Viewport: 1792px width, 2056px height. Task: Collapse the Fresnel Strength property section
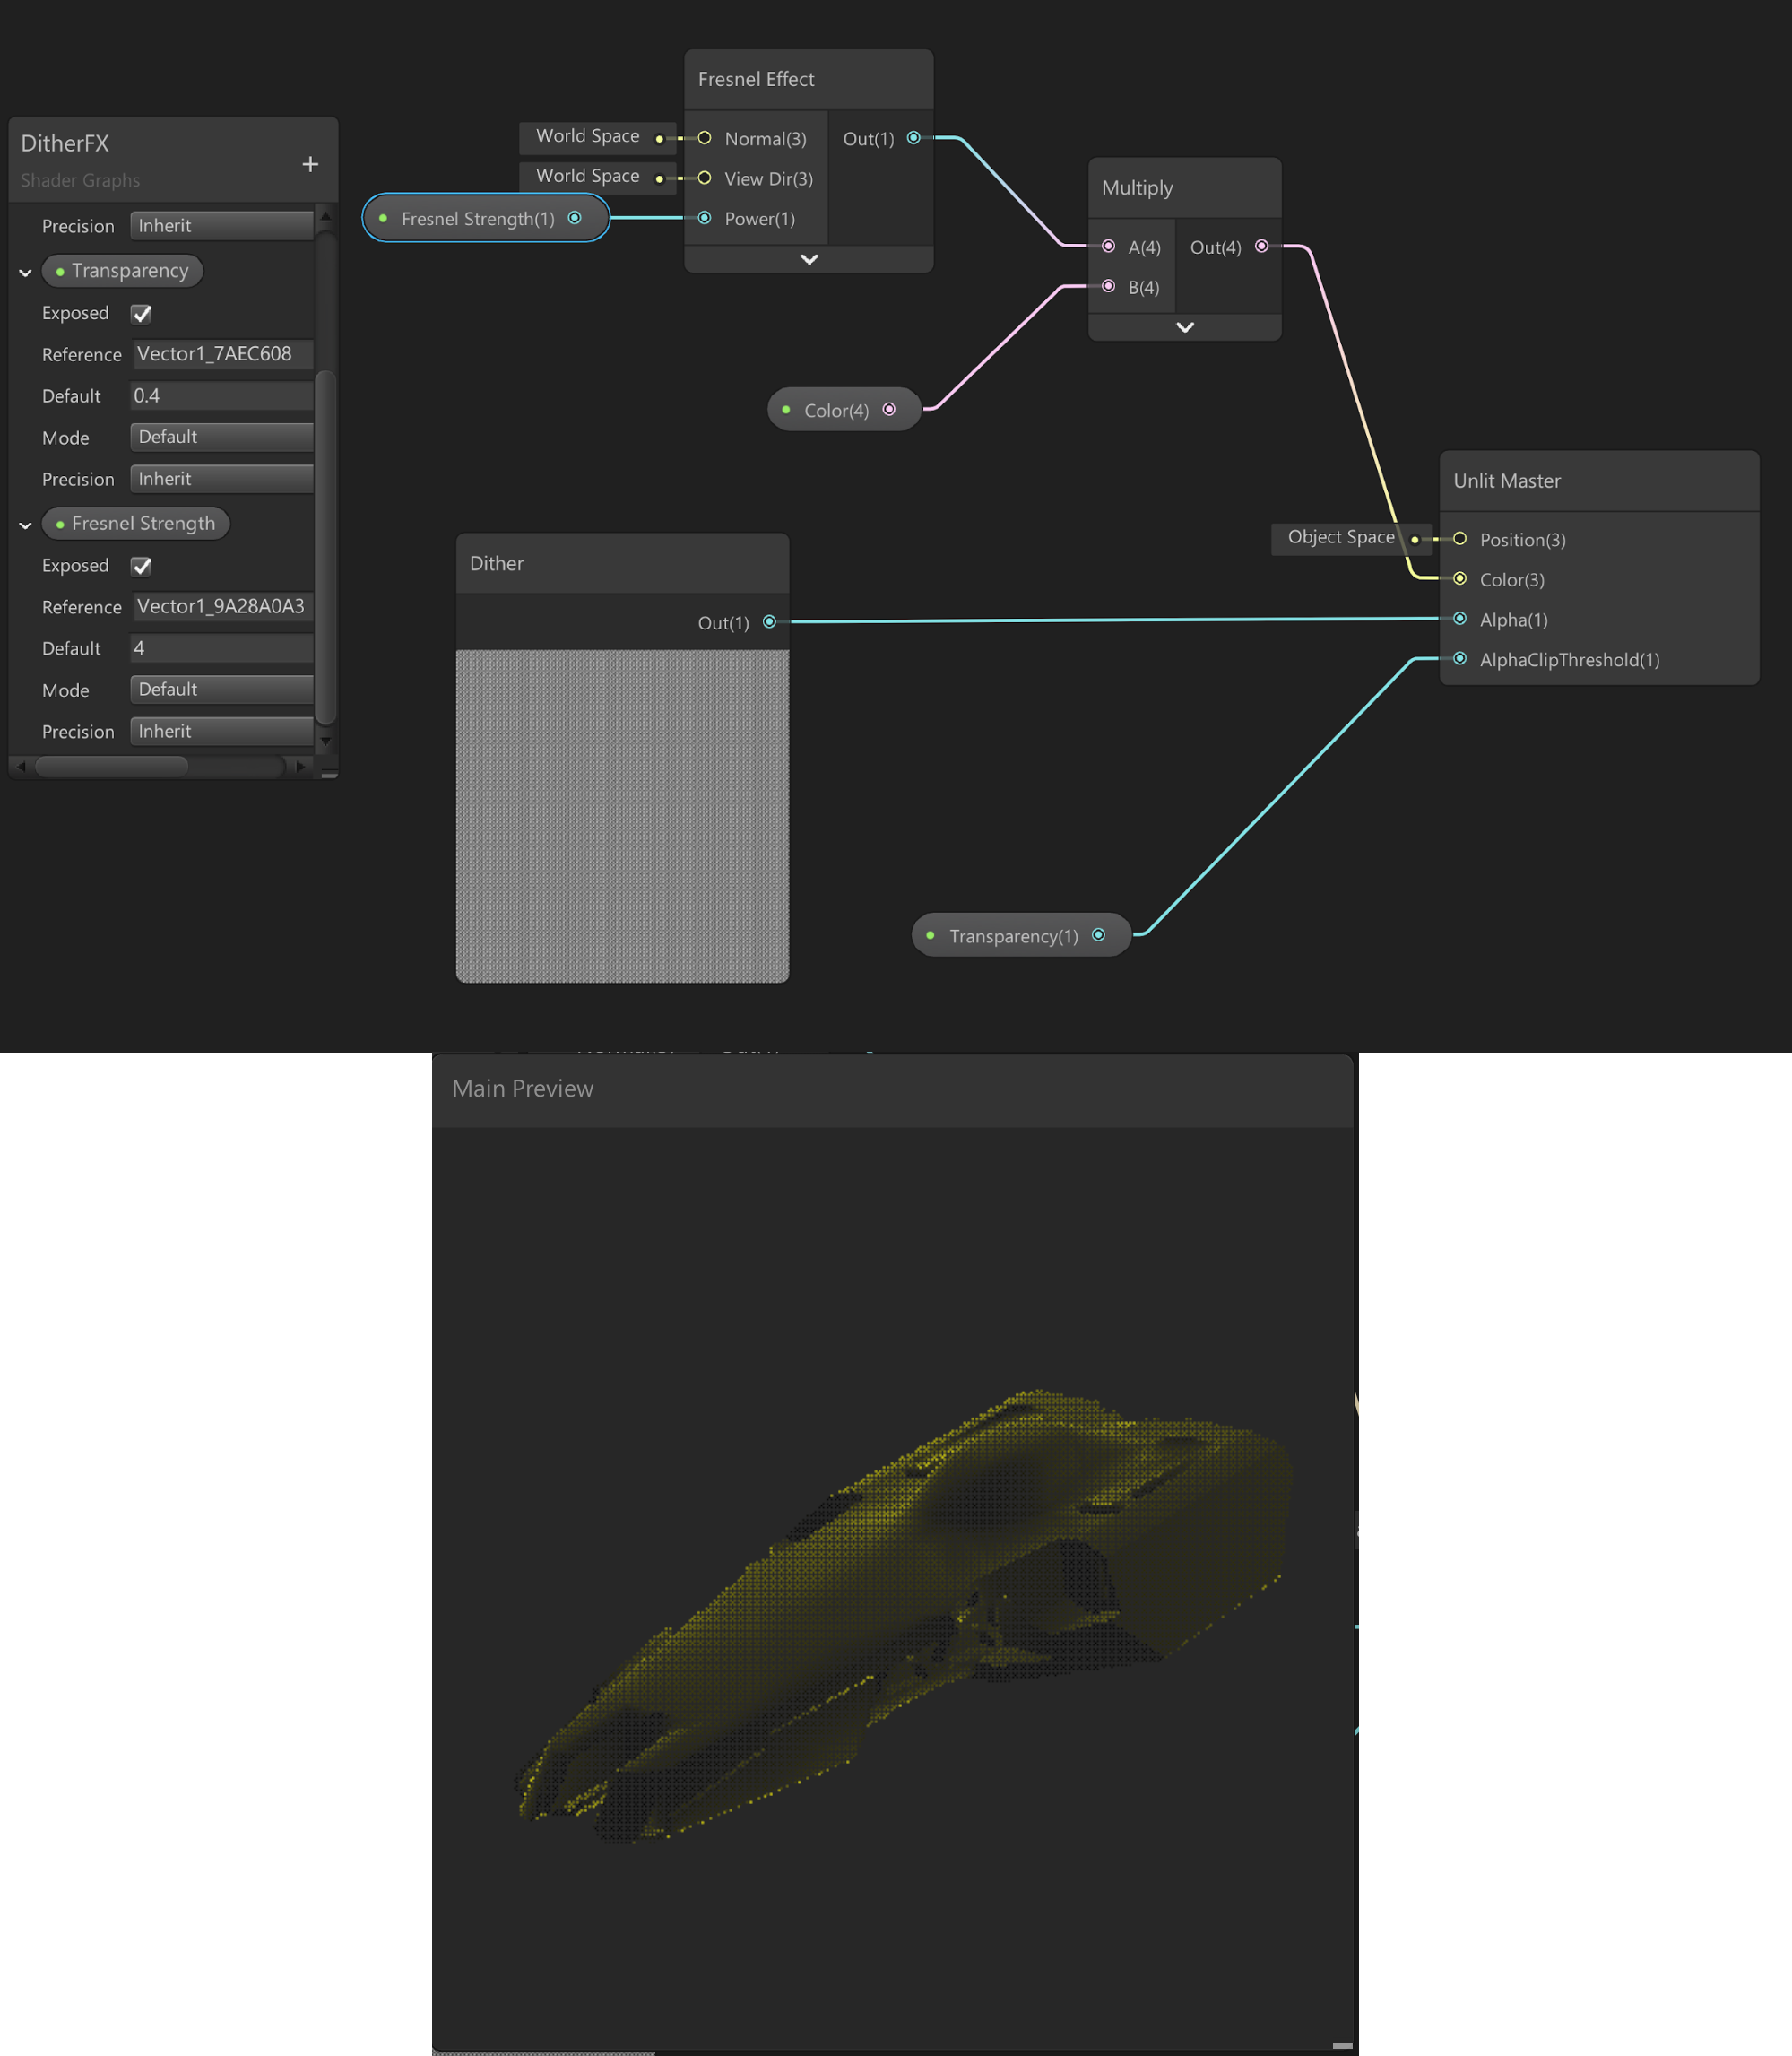(x=25, y=525)
